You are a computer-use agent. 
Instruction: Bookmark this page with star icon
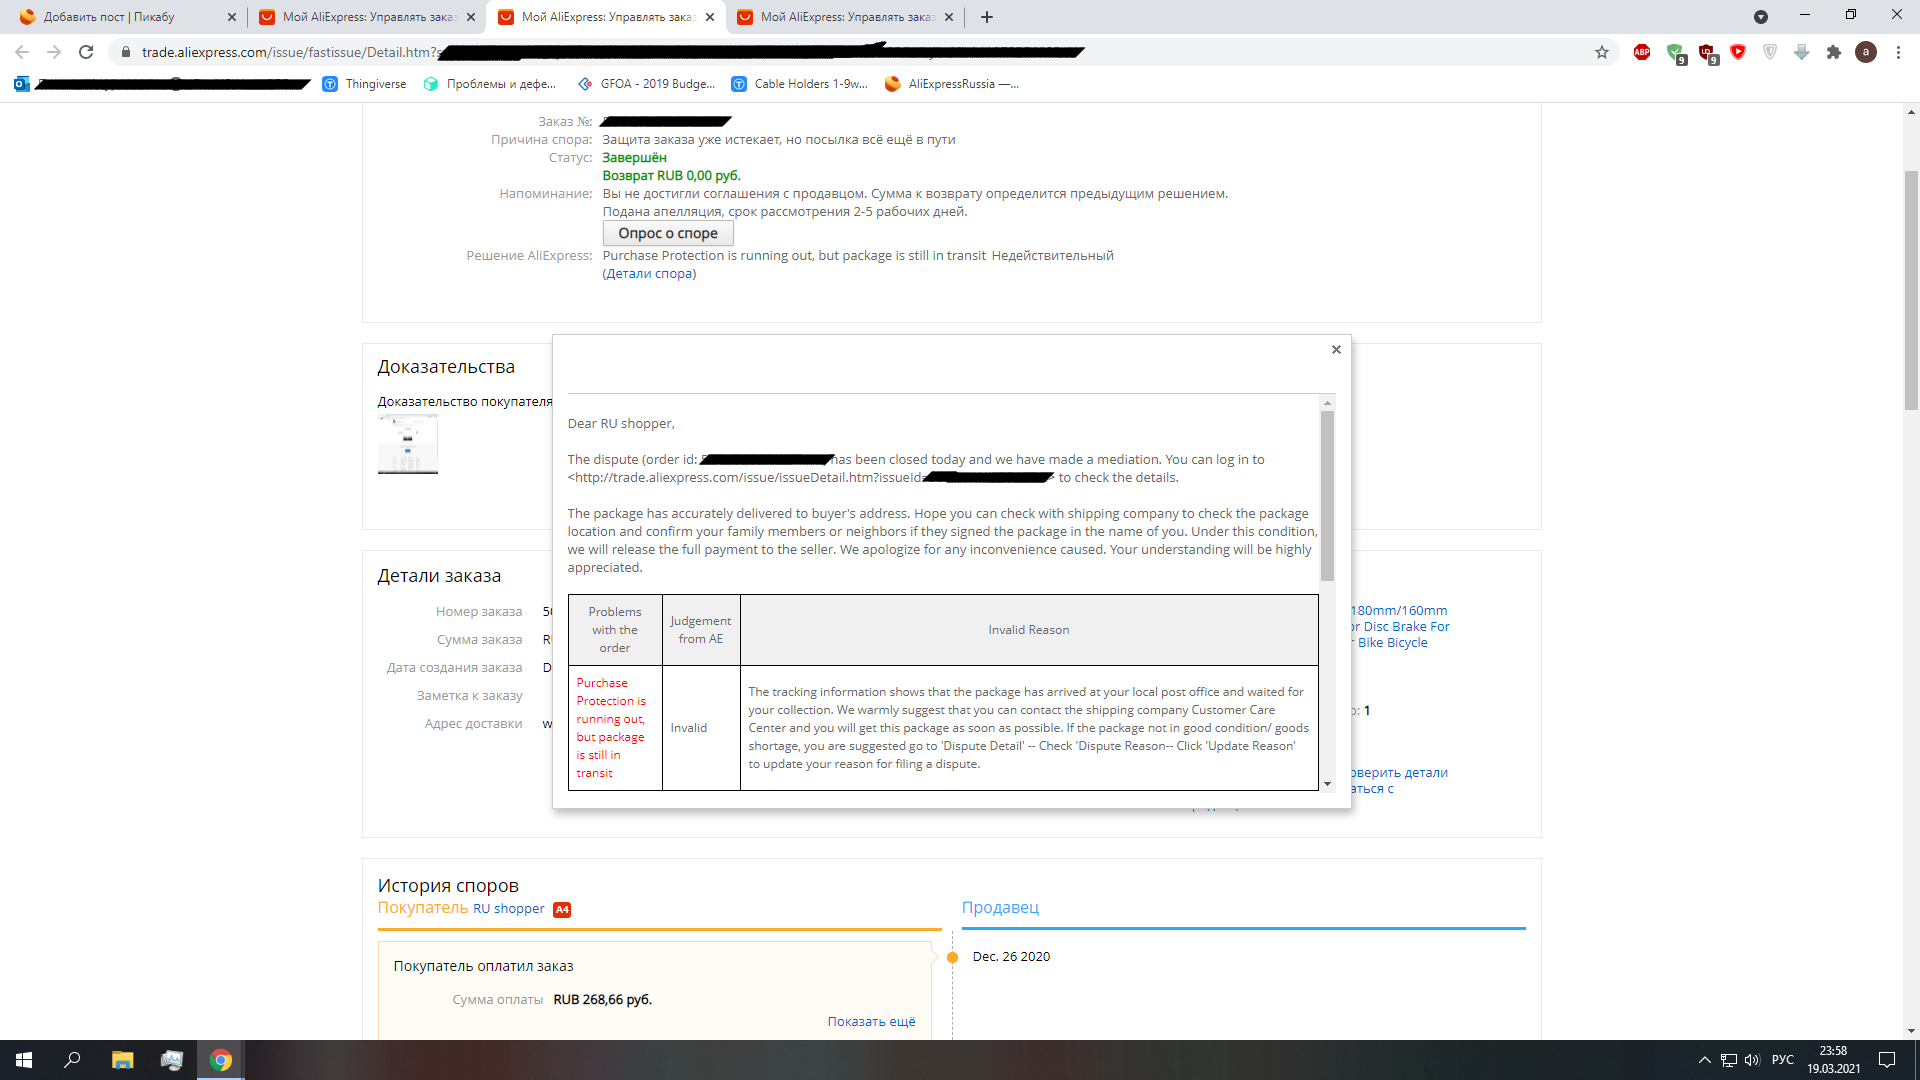[x=1602, y=52]
